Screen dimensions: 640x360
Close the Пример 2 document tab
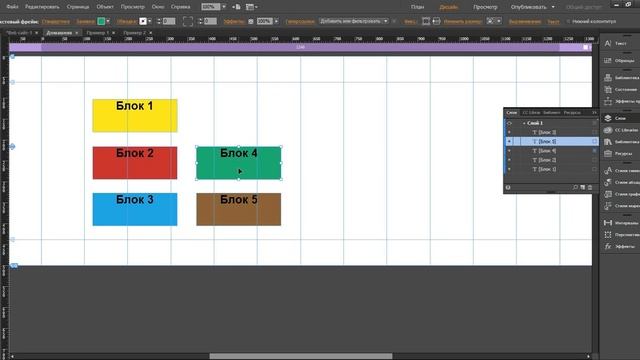tap(151, 33)
